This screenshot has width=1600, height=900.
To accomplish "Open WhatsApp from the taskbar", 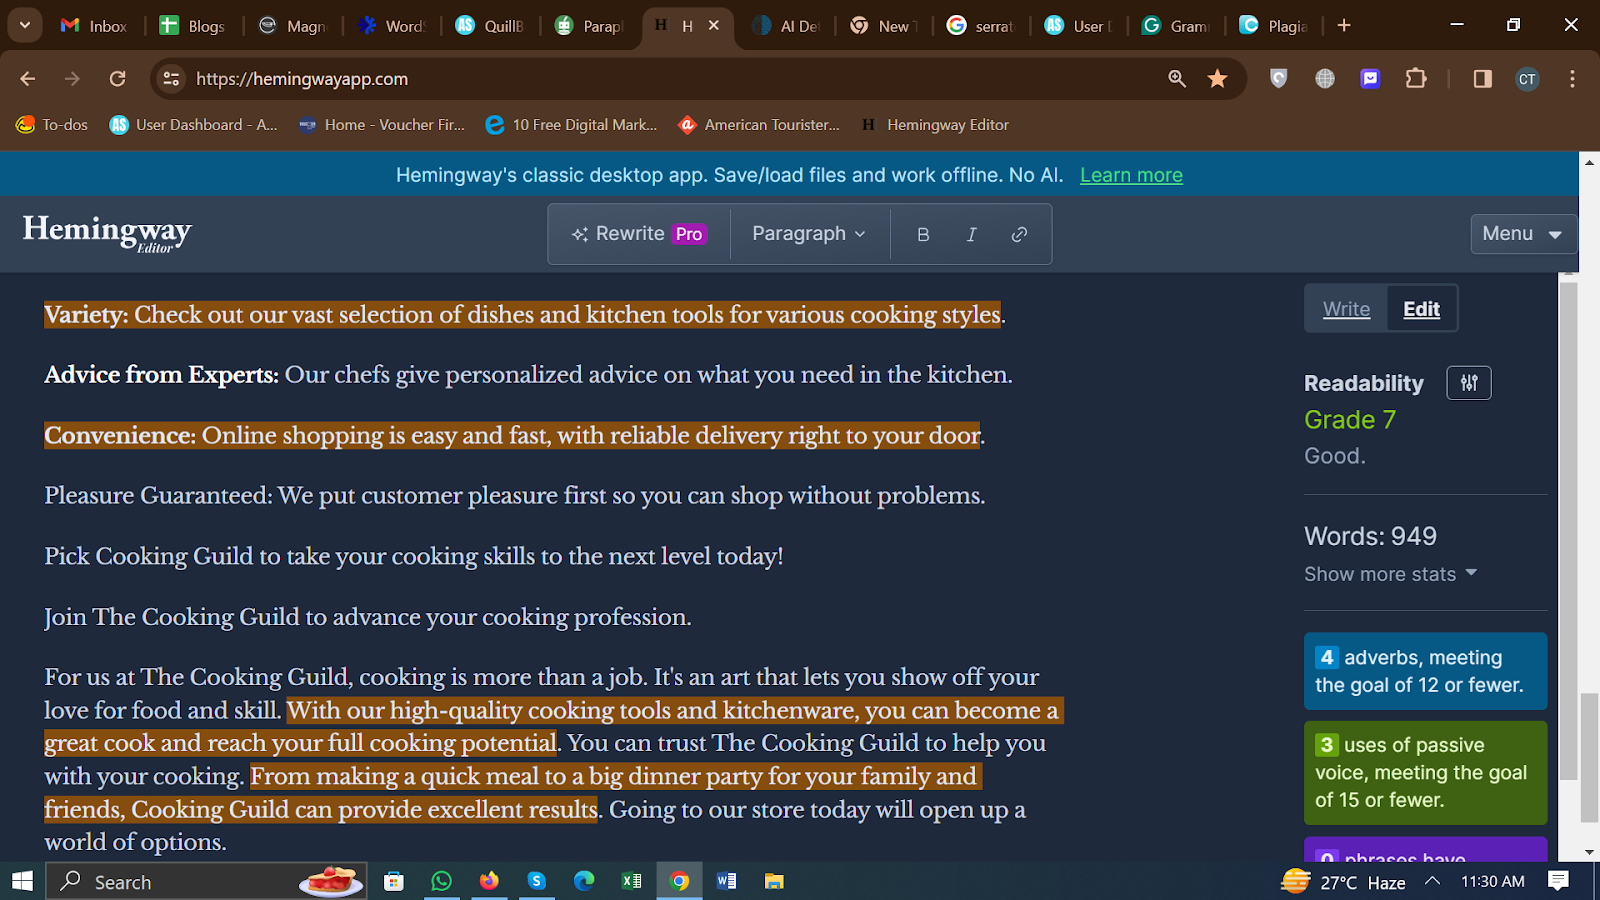I will click(441, 881).
